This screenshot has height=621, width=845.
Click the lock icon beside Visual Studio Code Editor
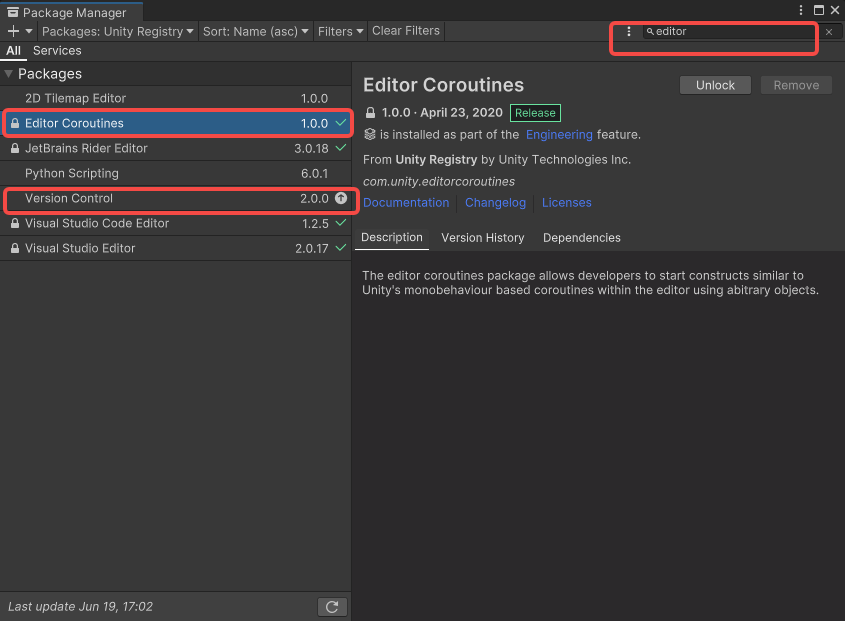(x=15, y=223)
